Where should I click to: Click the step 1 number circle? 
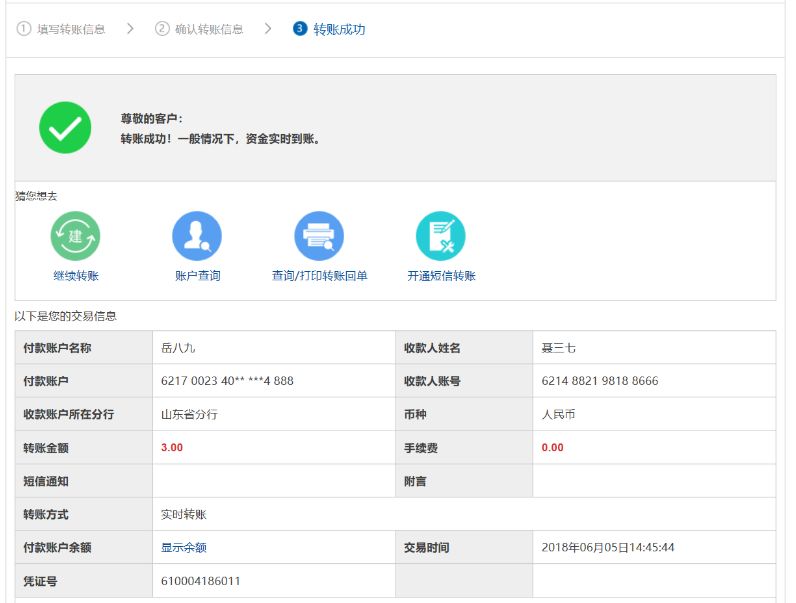click(24, 29)
